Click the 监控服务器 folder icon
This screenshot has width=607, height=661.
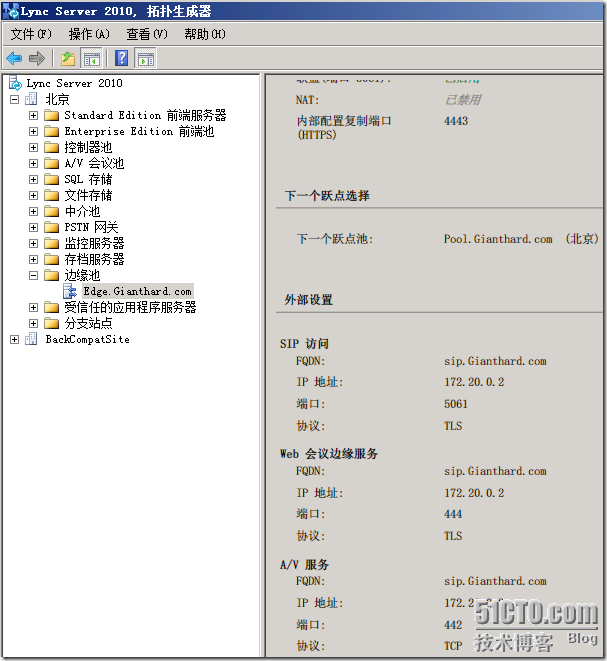coord(51,243)
